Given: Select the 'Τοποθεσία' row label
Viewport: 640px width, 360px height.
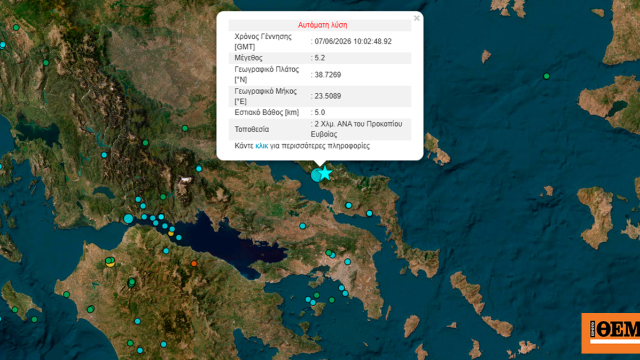Looking at the screenshot, I should click(251, 129).
